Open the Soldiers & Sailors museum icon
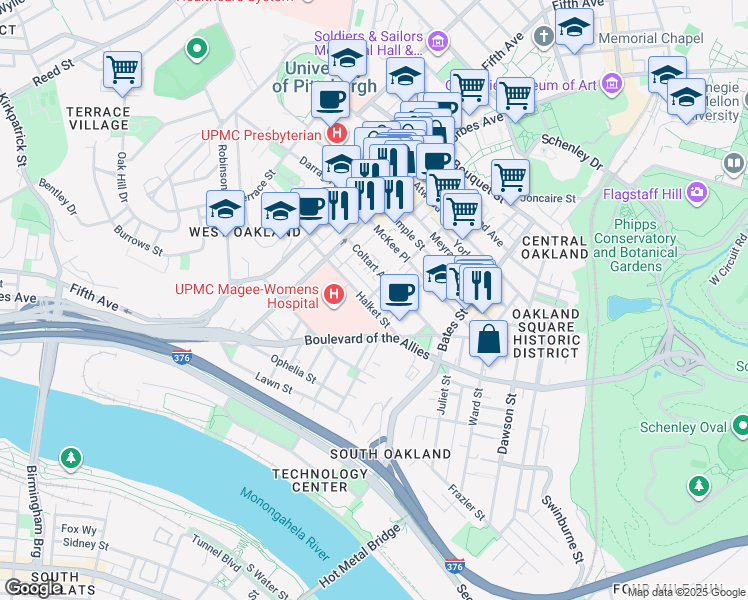The image size is (748, 600). [x=438, y=41]
